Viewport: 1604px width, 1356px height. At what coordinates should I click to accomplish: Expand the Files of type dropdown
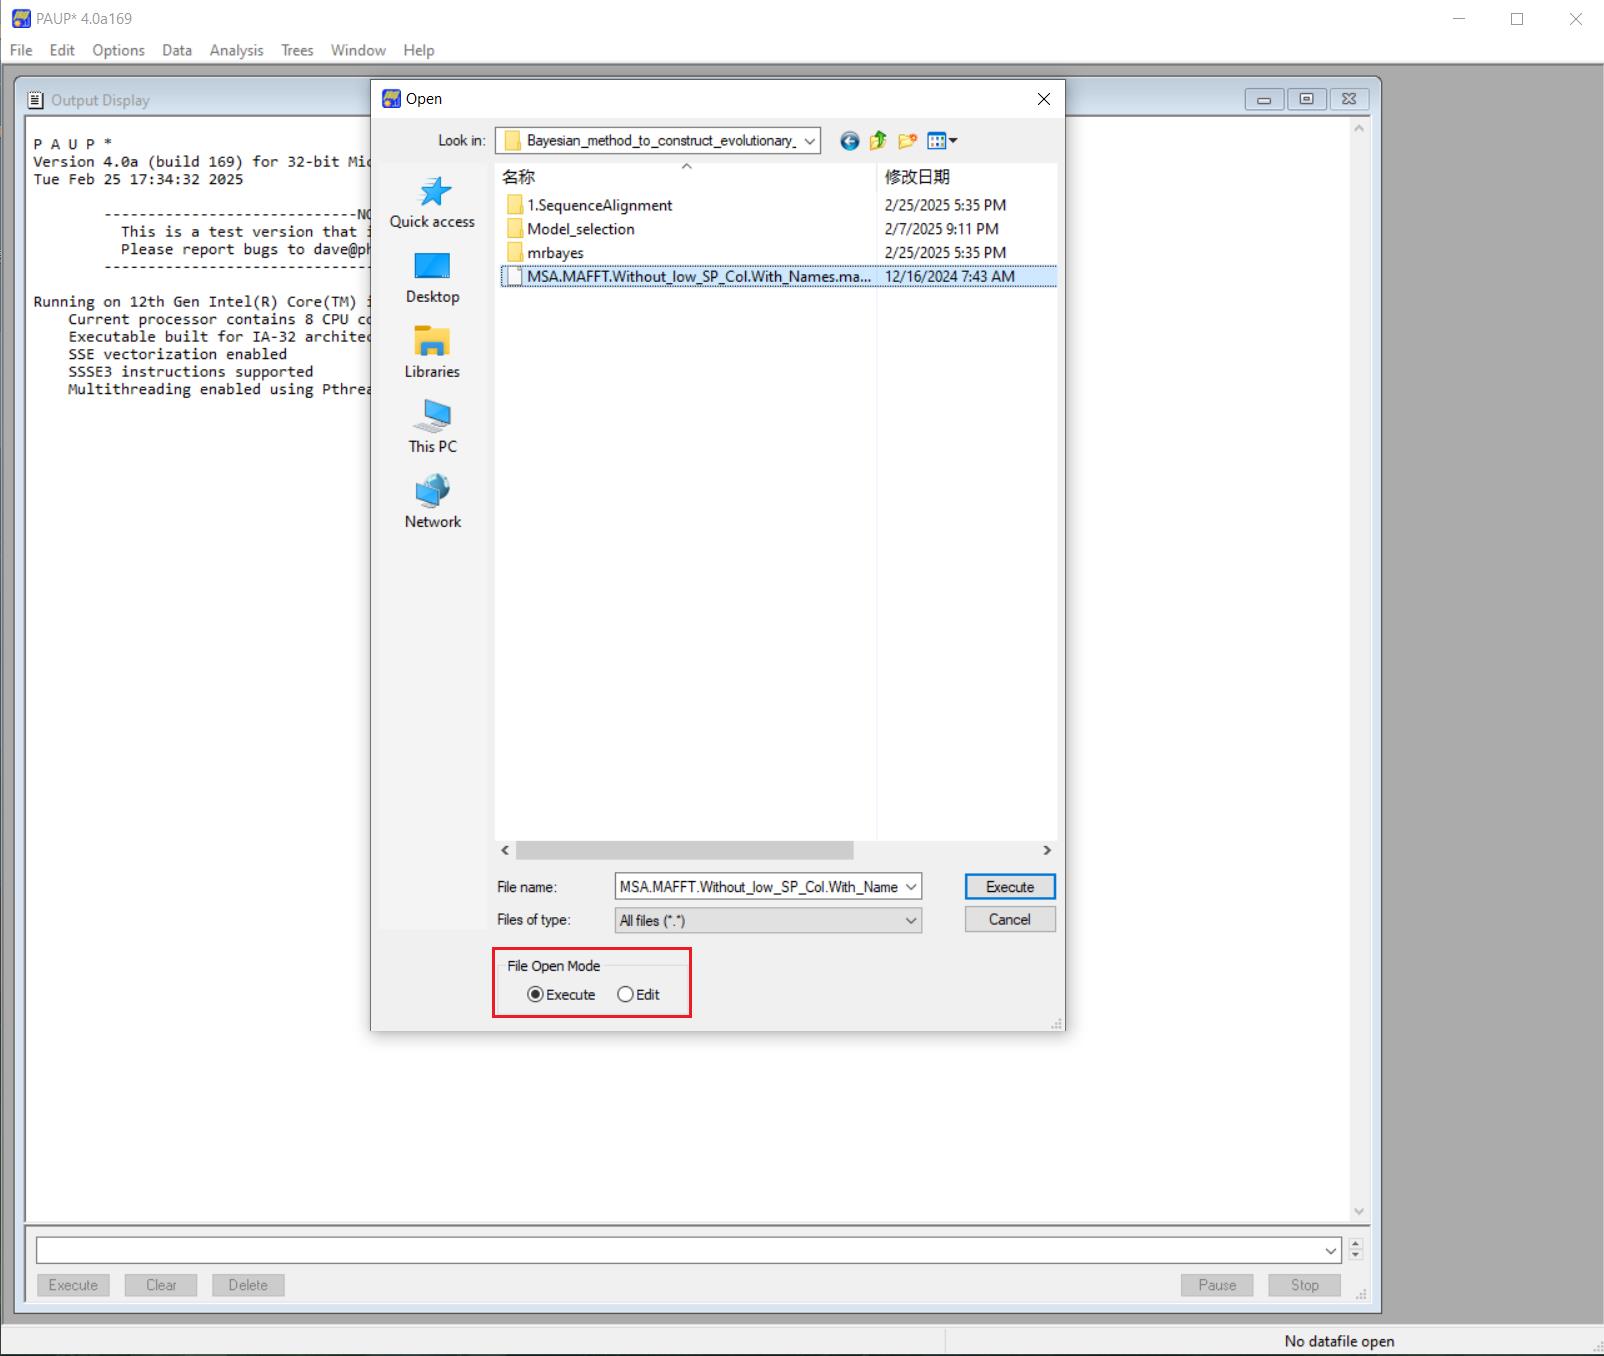pos(911,921)
